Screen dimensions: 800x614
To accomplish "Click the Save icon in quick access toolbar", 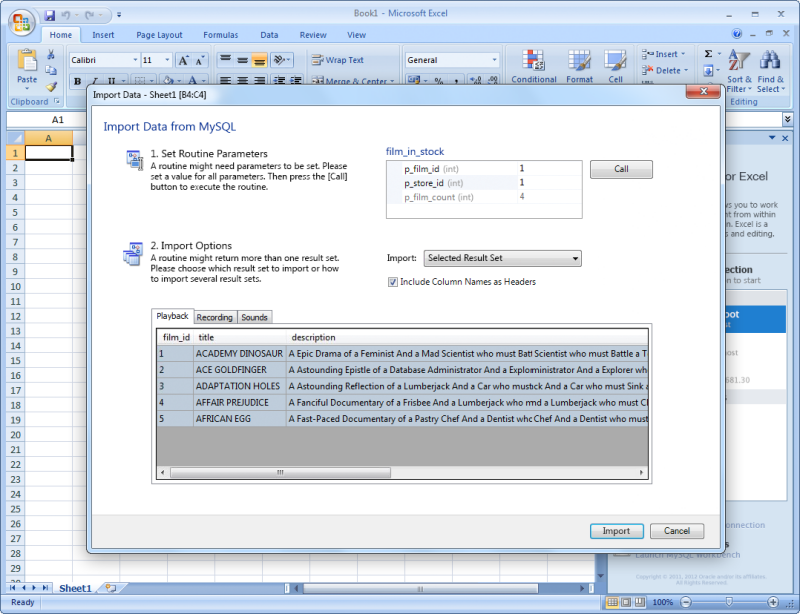I will click(49, 15).
